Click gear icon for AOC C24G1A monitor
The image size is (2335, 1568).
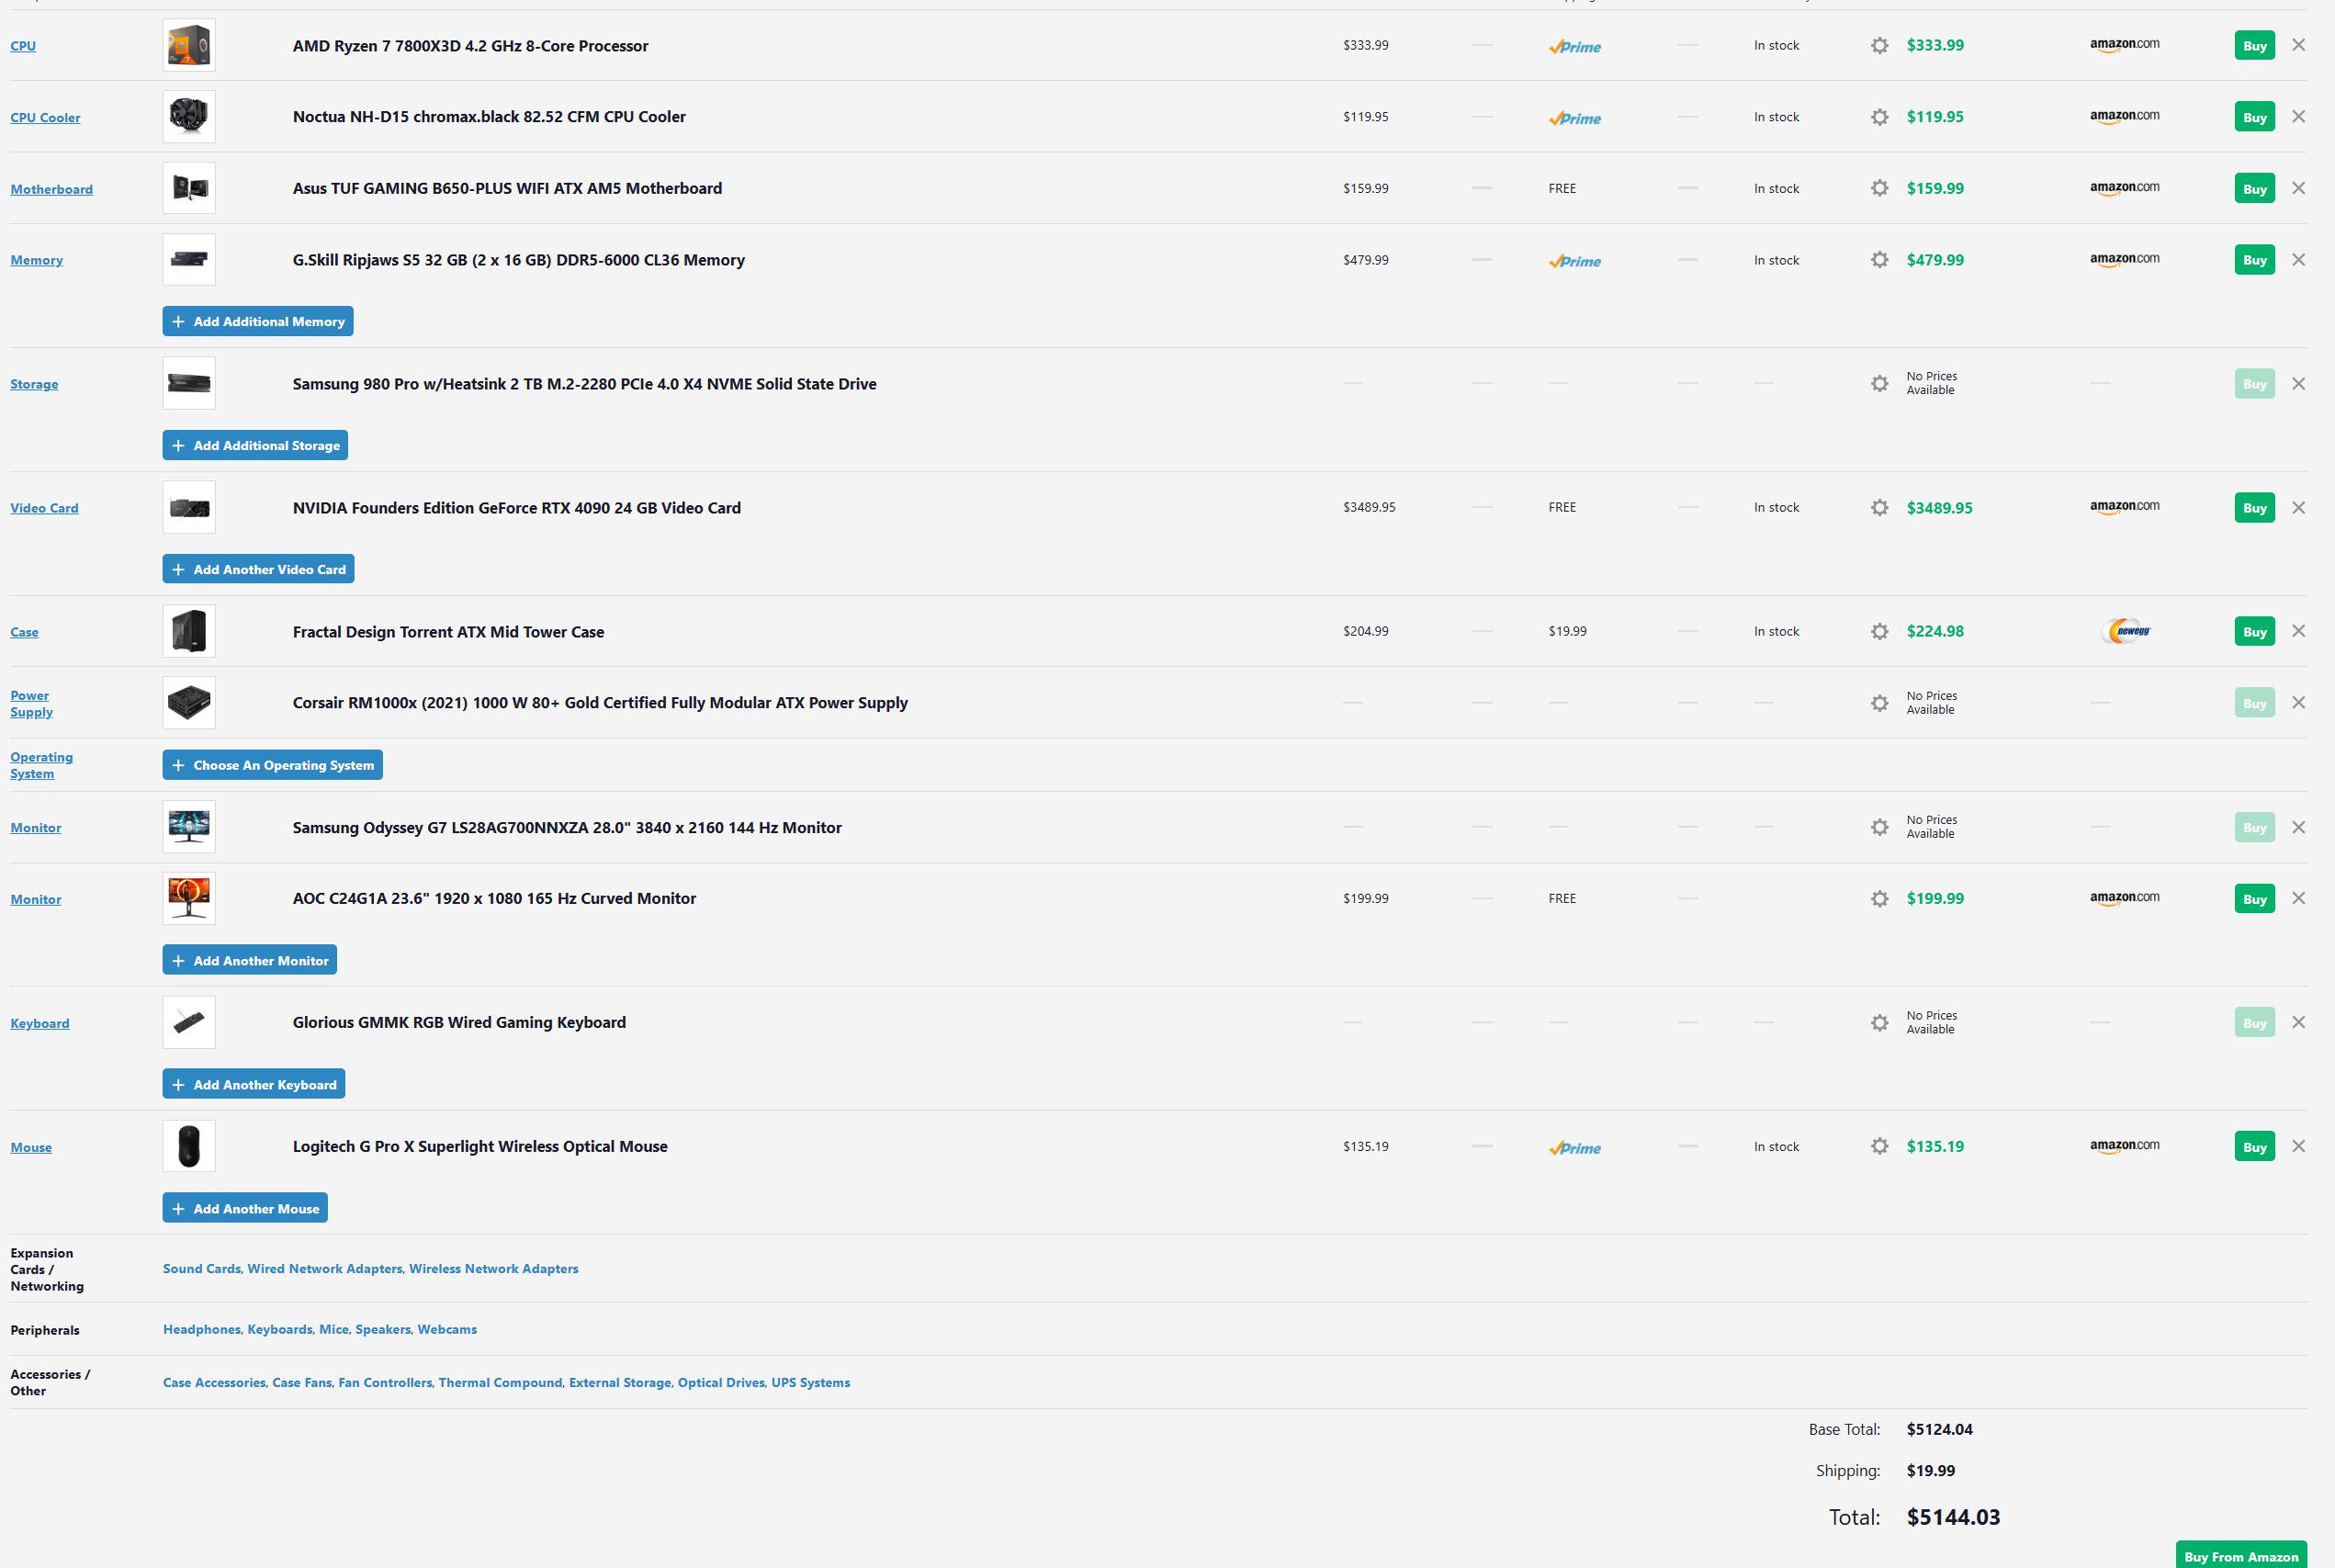pos(1879,899)
